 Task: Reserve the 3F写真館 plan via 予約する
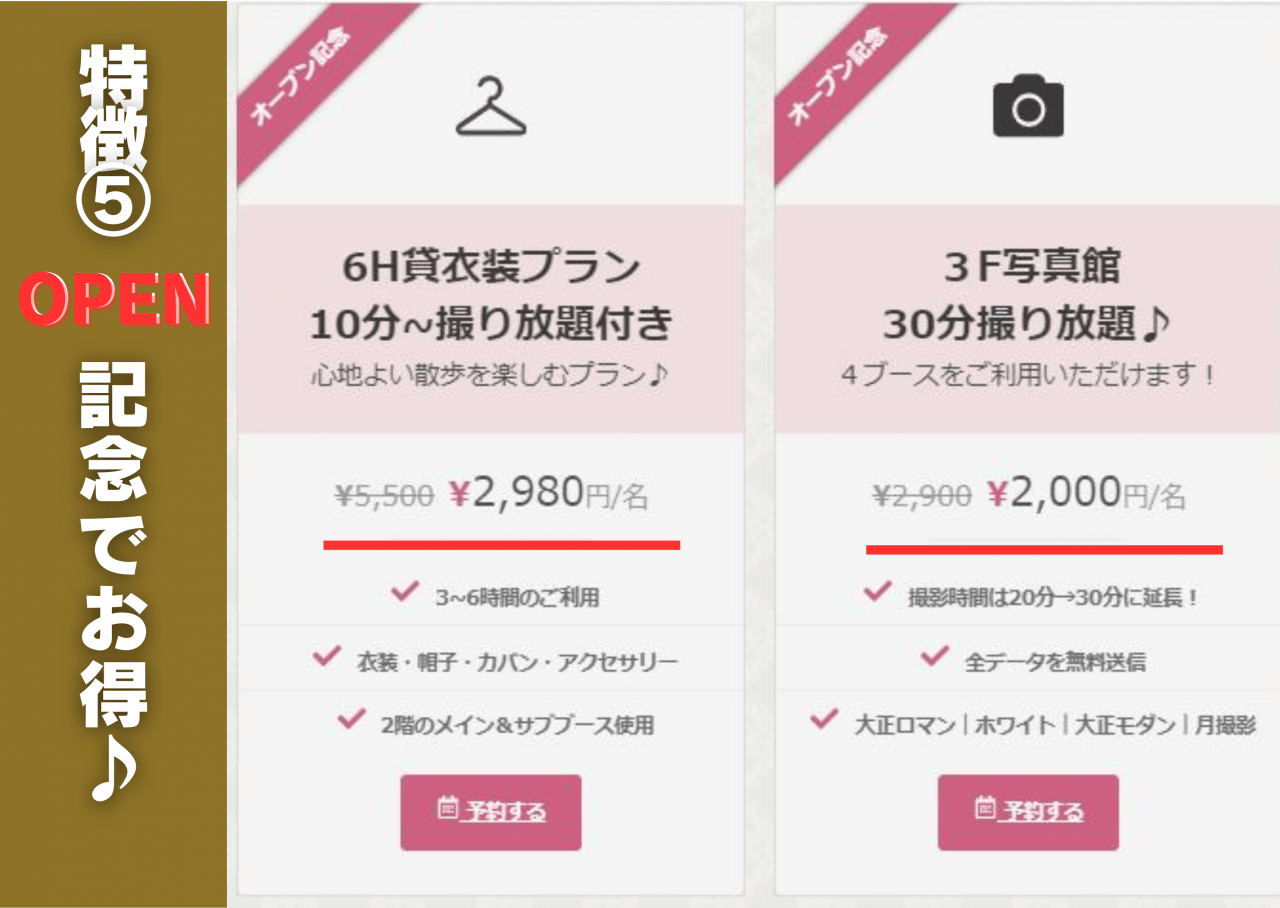click(x=1028, y=812)
